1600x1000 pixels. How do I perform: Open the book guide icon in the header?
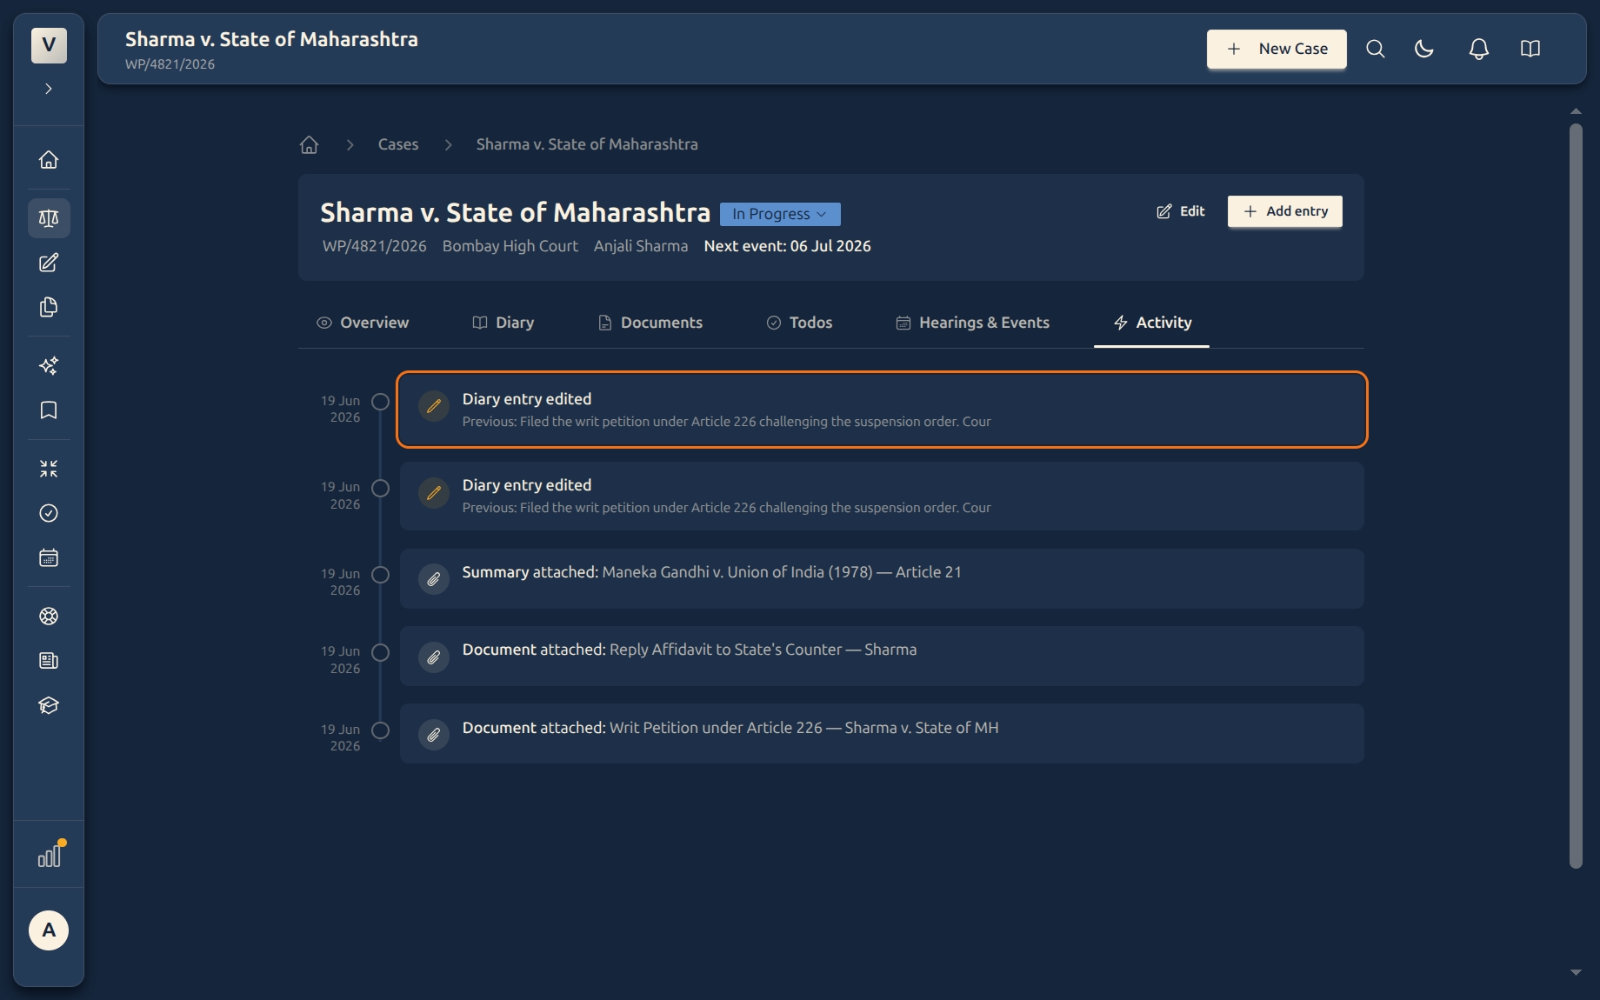click(x=1530, y=49)
